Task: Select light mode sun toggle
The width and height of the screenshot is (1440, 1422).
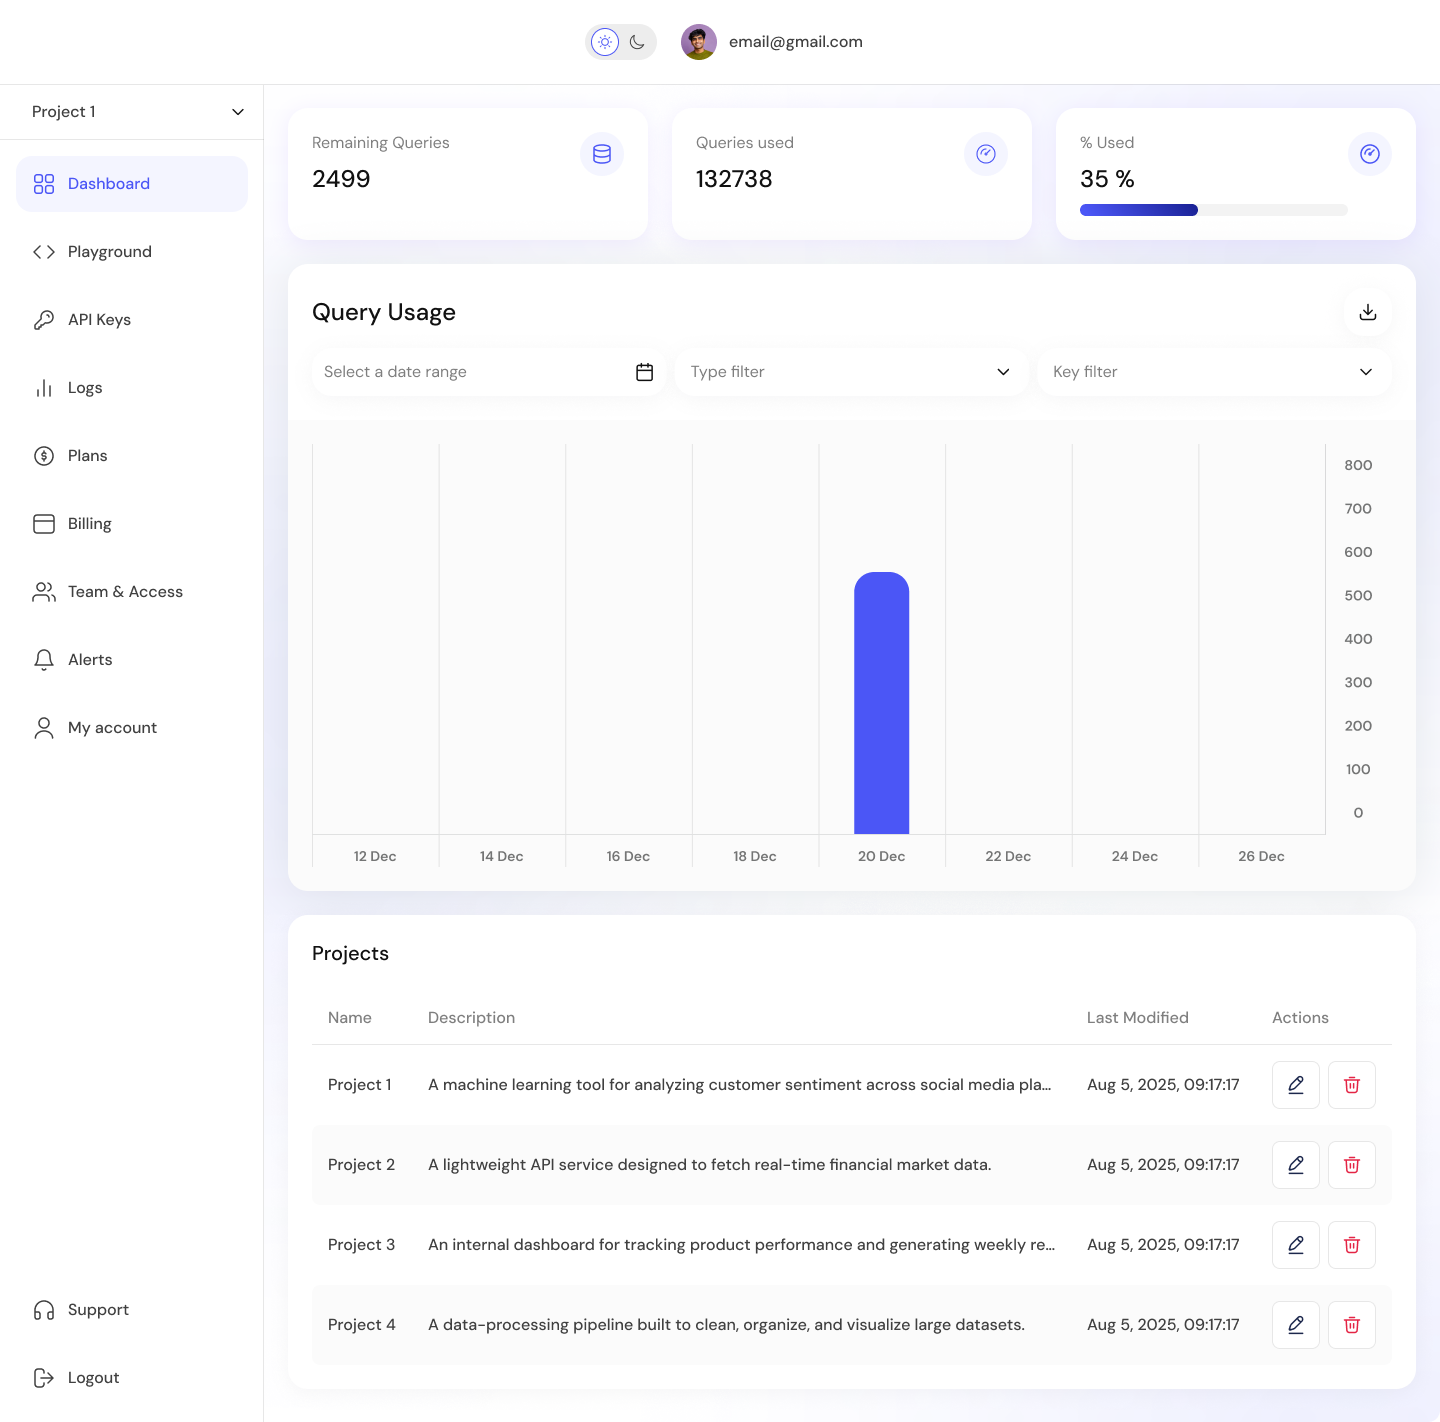Action: [605, 42]
